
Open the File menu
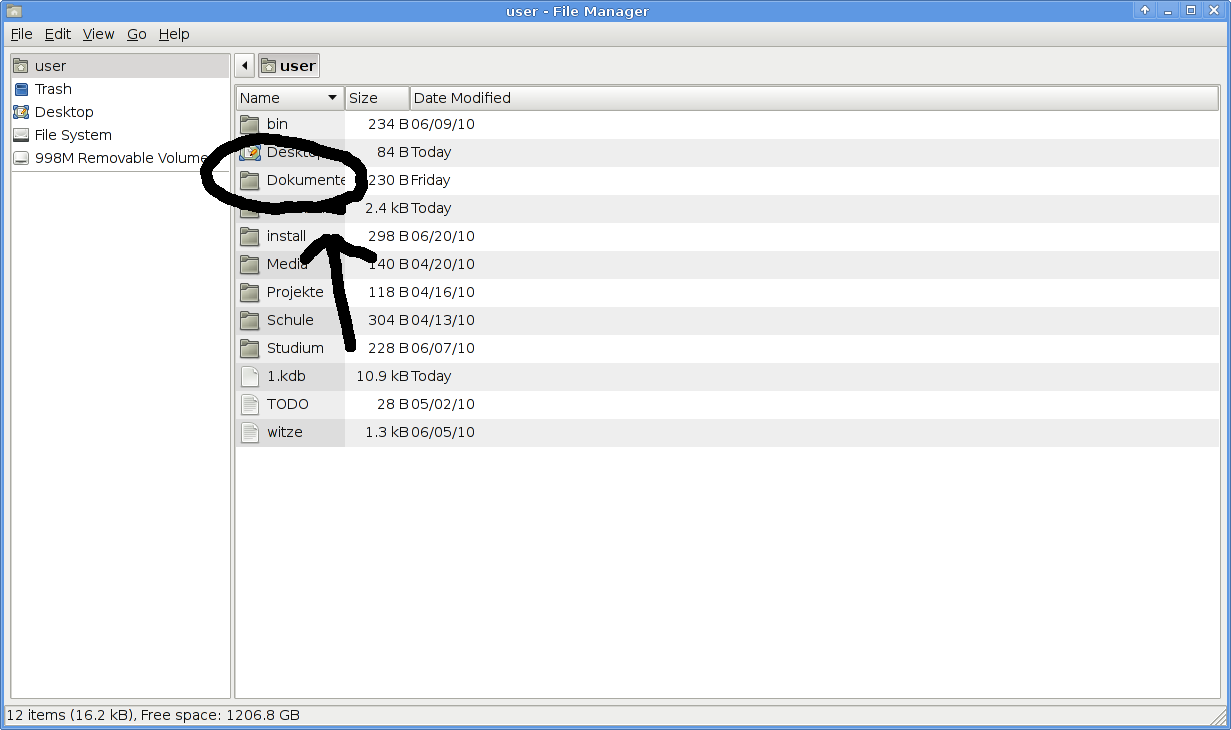coord(21,34)
